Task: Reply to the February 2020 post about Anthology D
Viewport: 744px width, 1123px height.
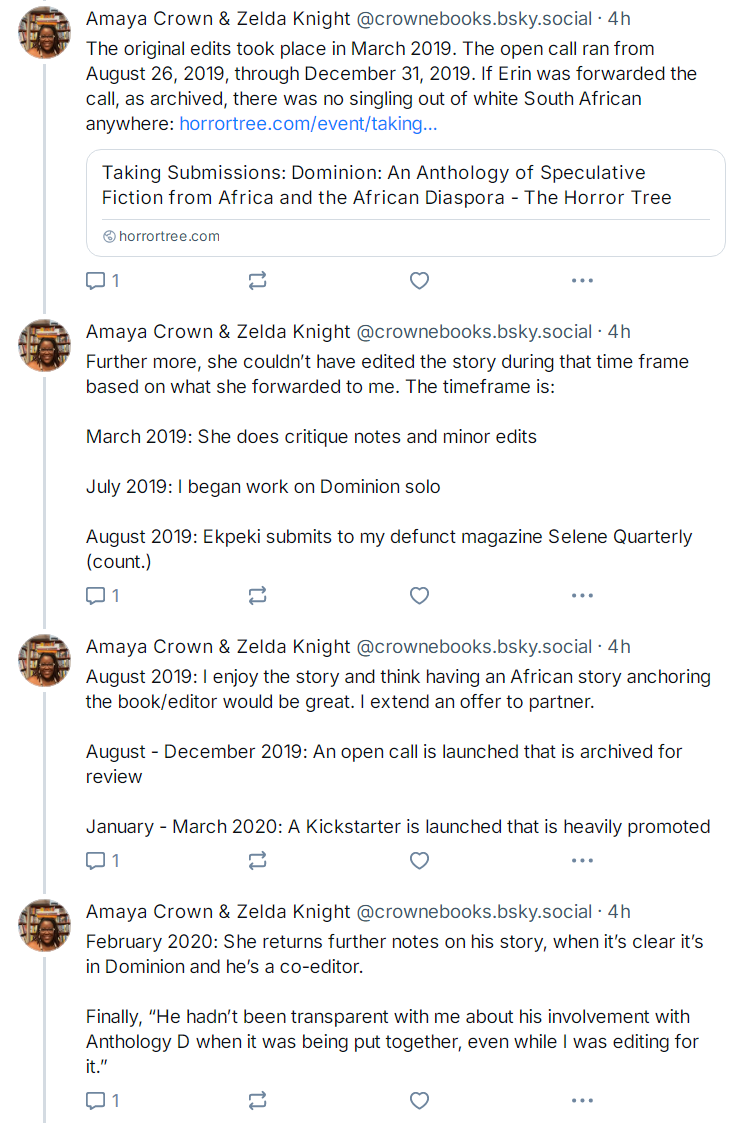Action: [x=102, y=1100]
